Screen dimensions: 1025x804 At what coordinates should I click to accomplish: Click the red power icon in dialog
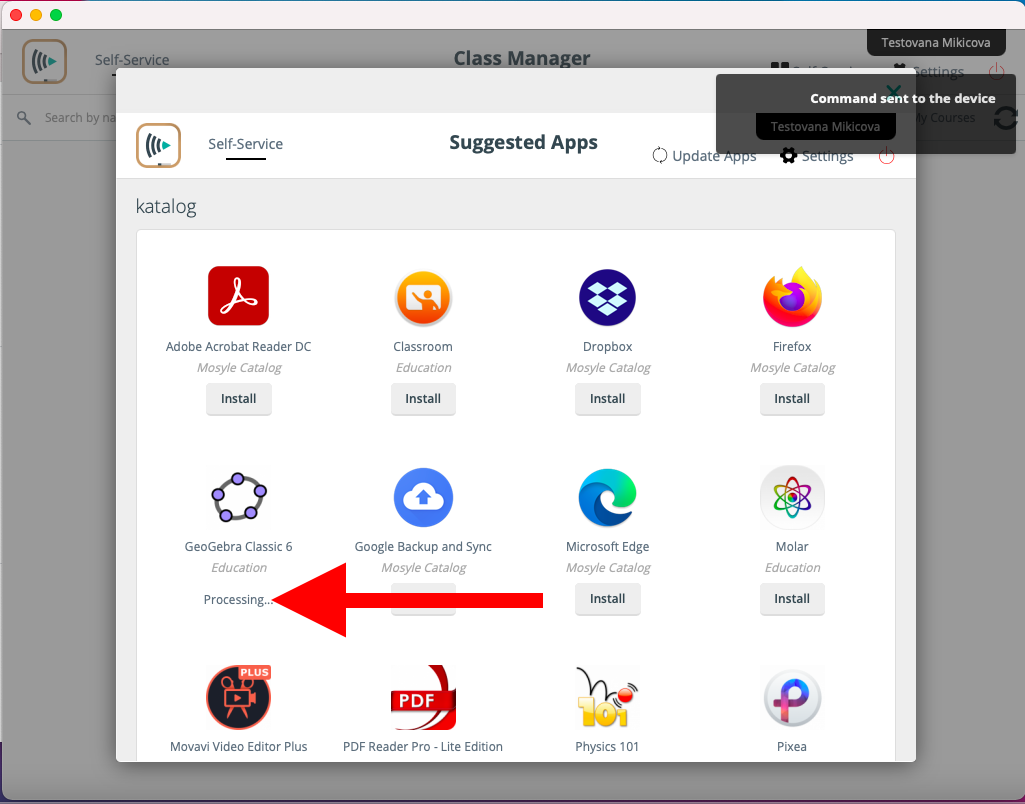[886, 156]
